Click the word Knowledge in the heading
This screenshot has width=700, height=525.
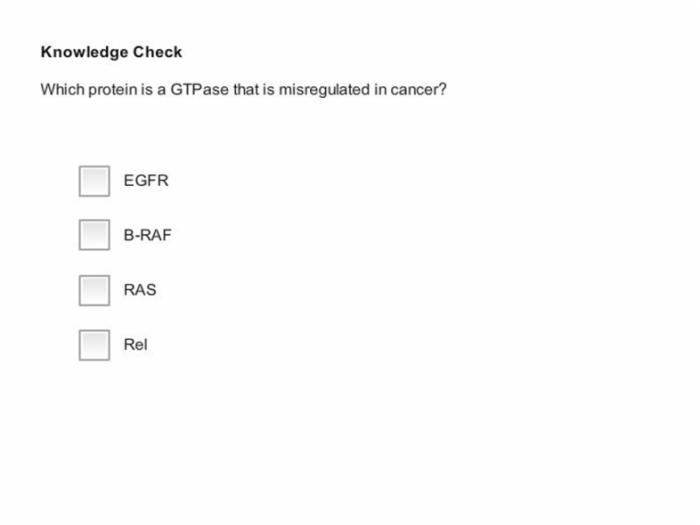point(84,52)
